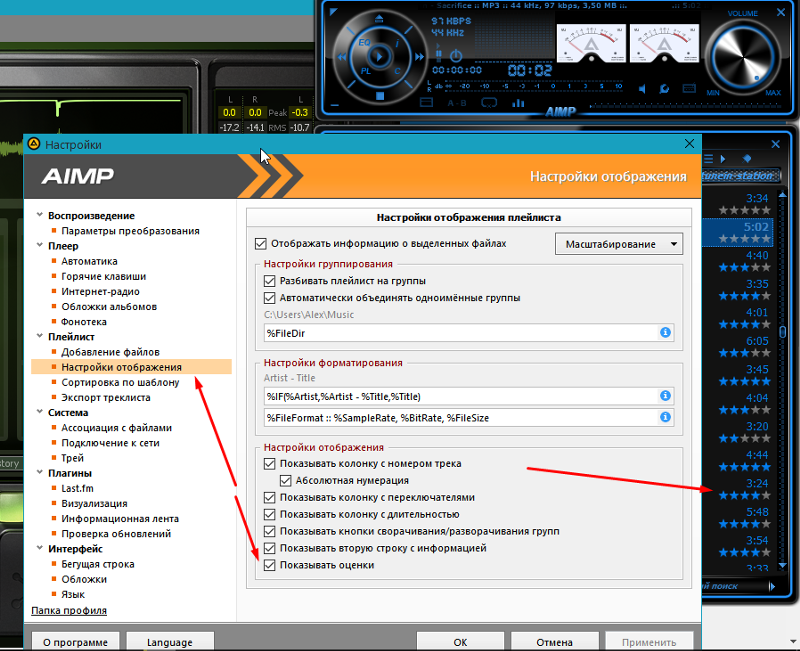Image resolution: width=800 pixels, height=651 pixels.
Task: Collapse the Плеер tree section
Action: [39, 245]
